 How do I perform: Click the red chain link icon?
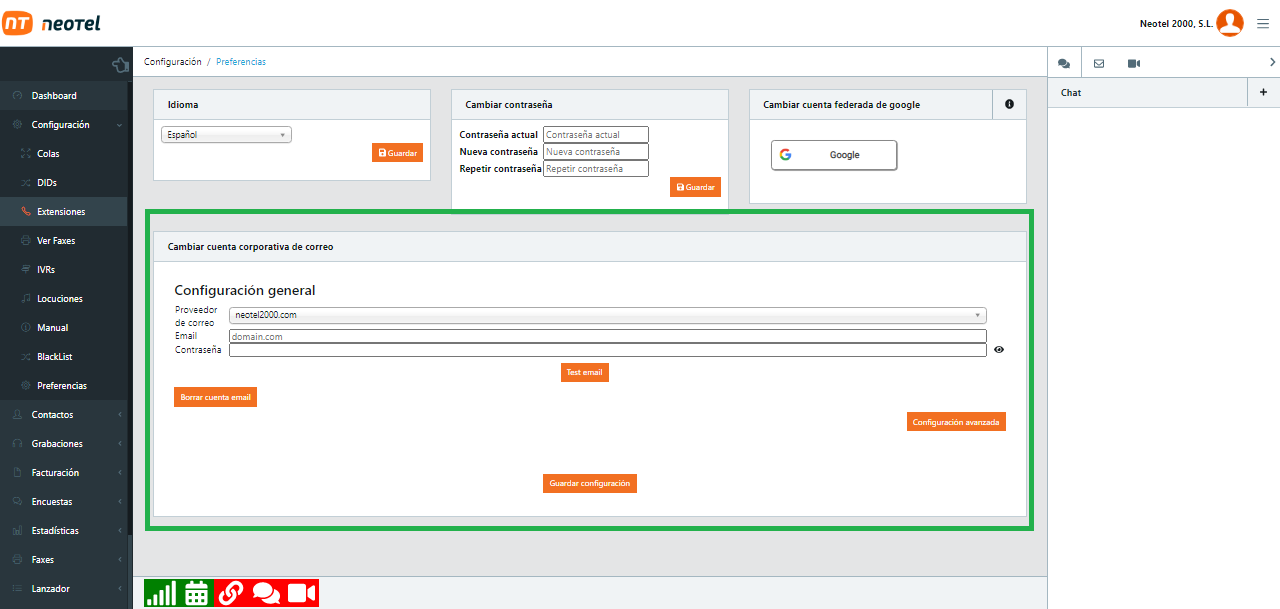[231, 593]
